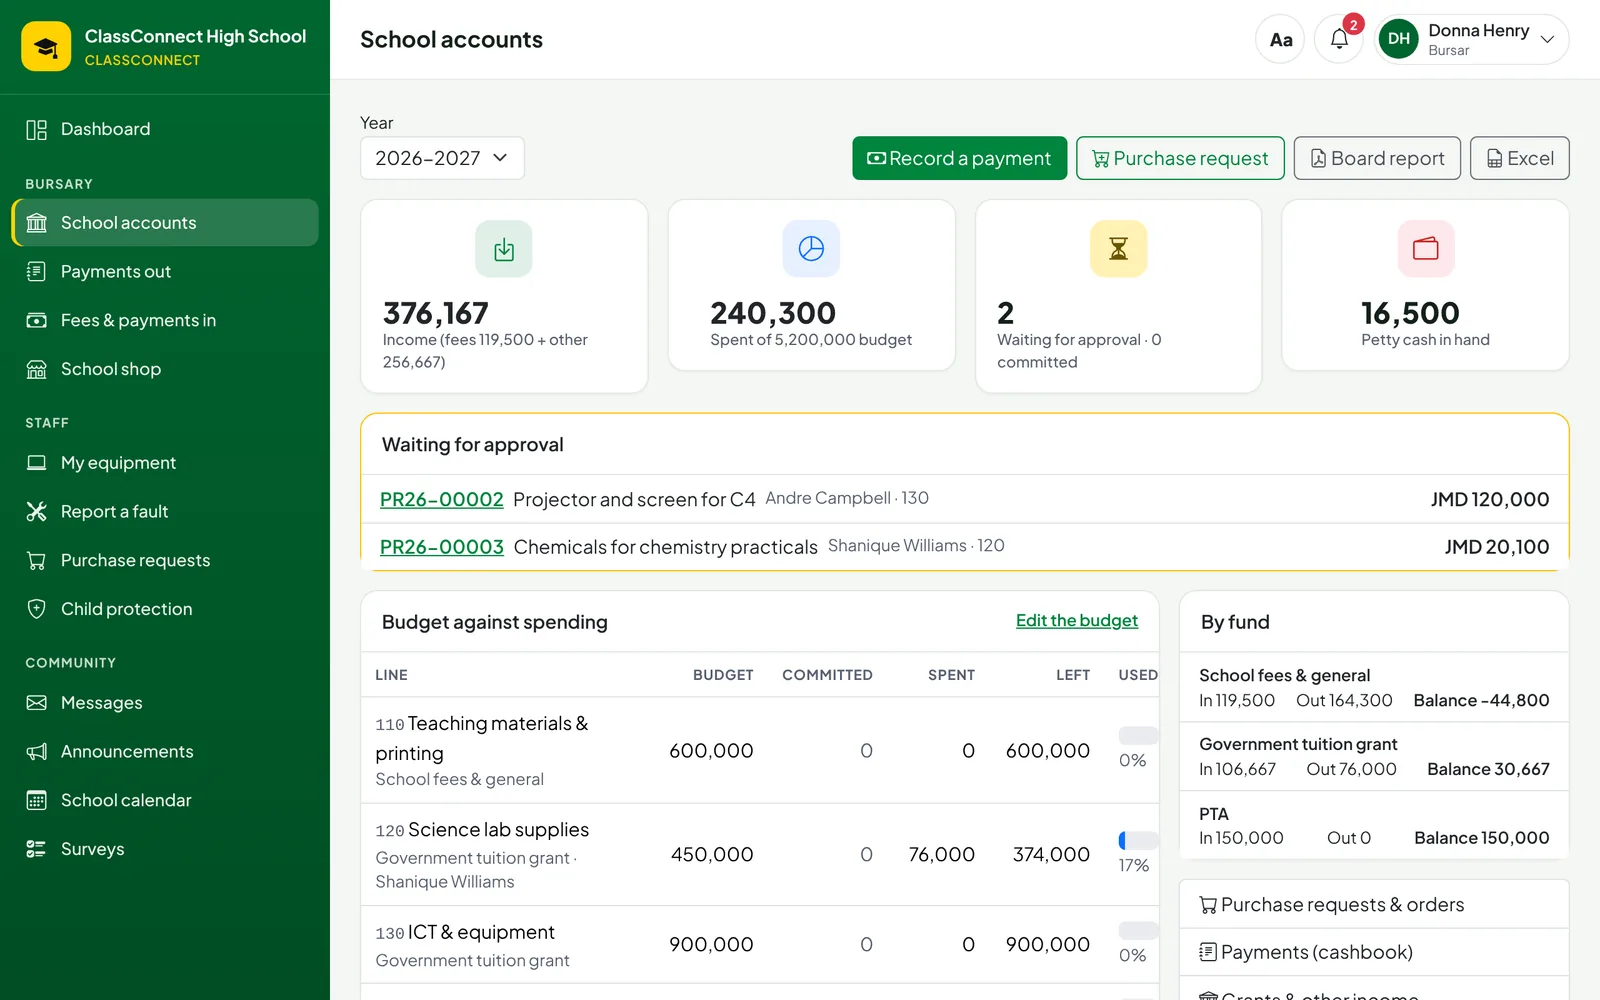Open Purchase requests in sidebar

click(165, 560)
